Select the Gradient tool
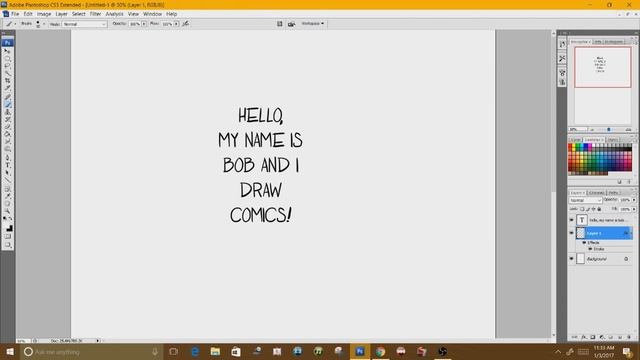The image size is (640, 360). [x=7, y=134]
